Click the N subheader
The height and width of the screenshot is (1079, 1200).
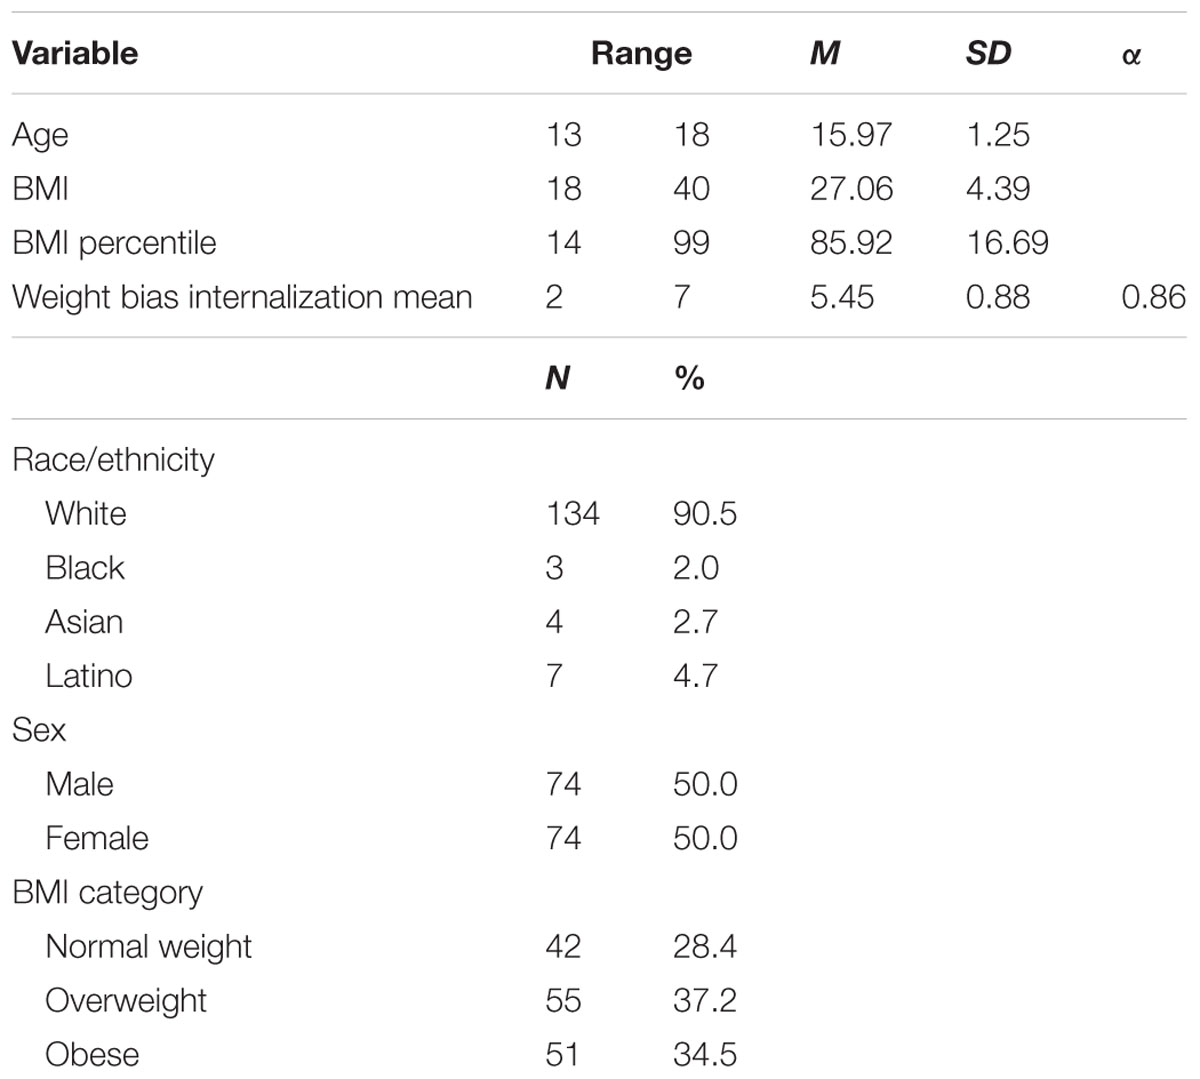pos(558,378)
